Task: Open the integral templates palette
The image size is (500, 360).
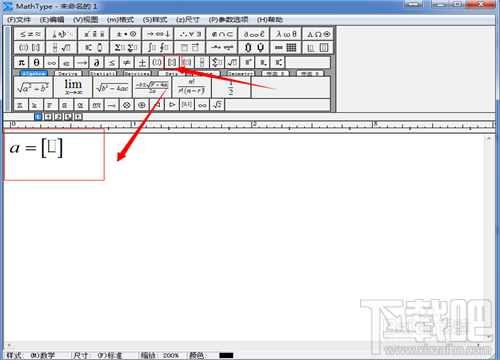Action: coord(158,48)
